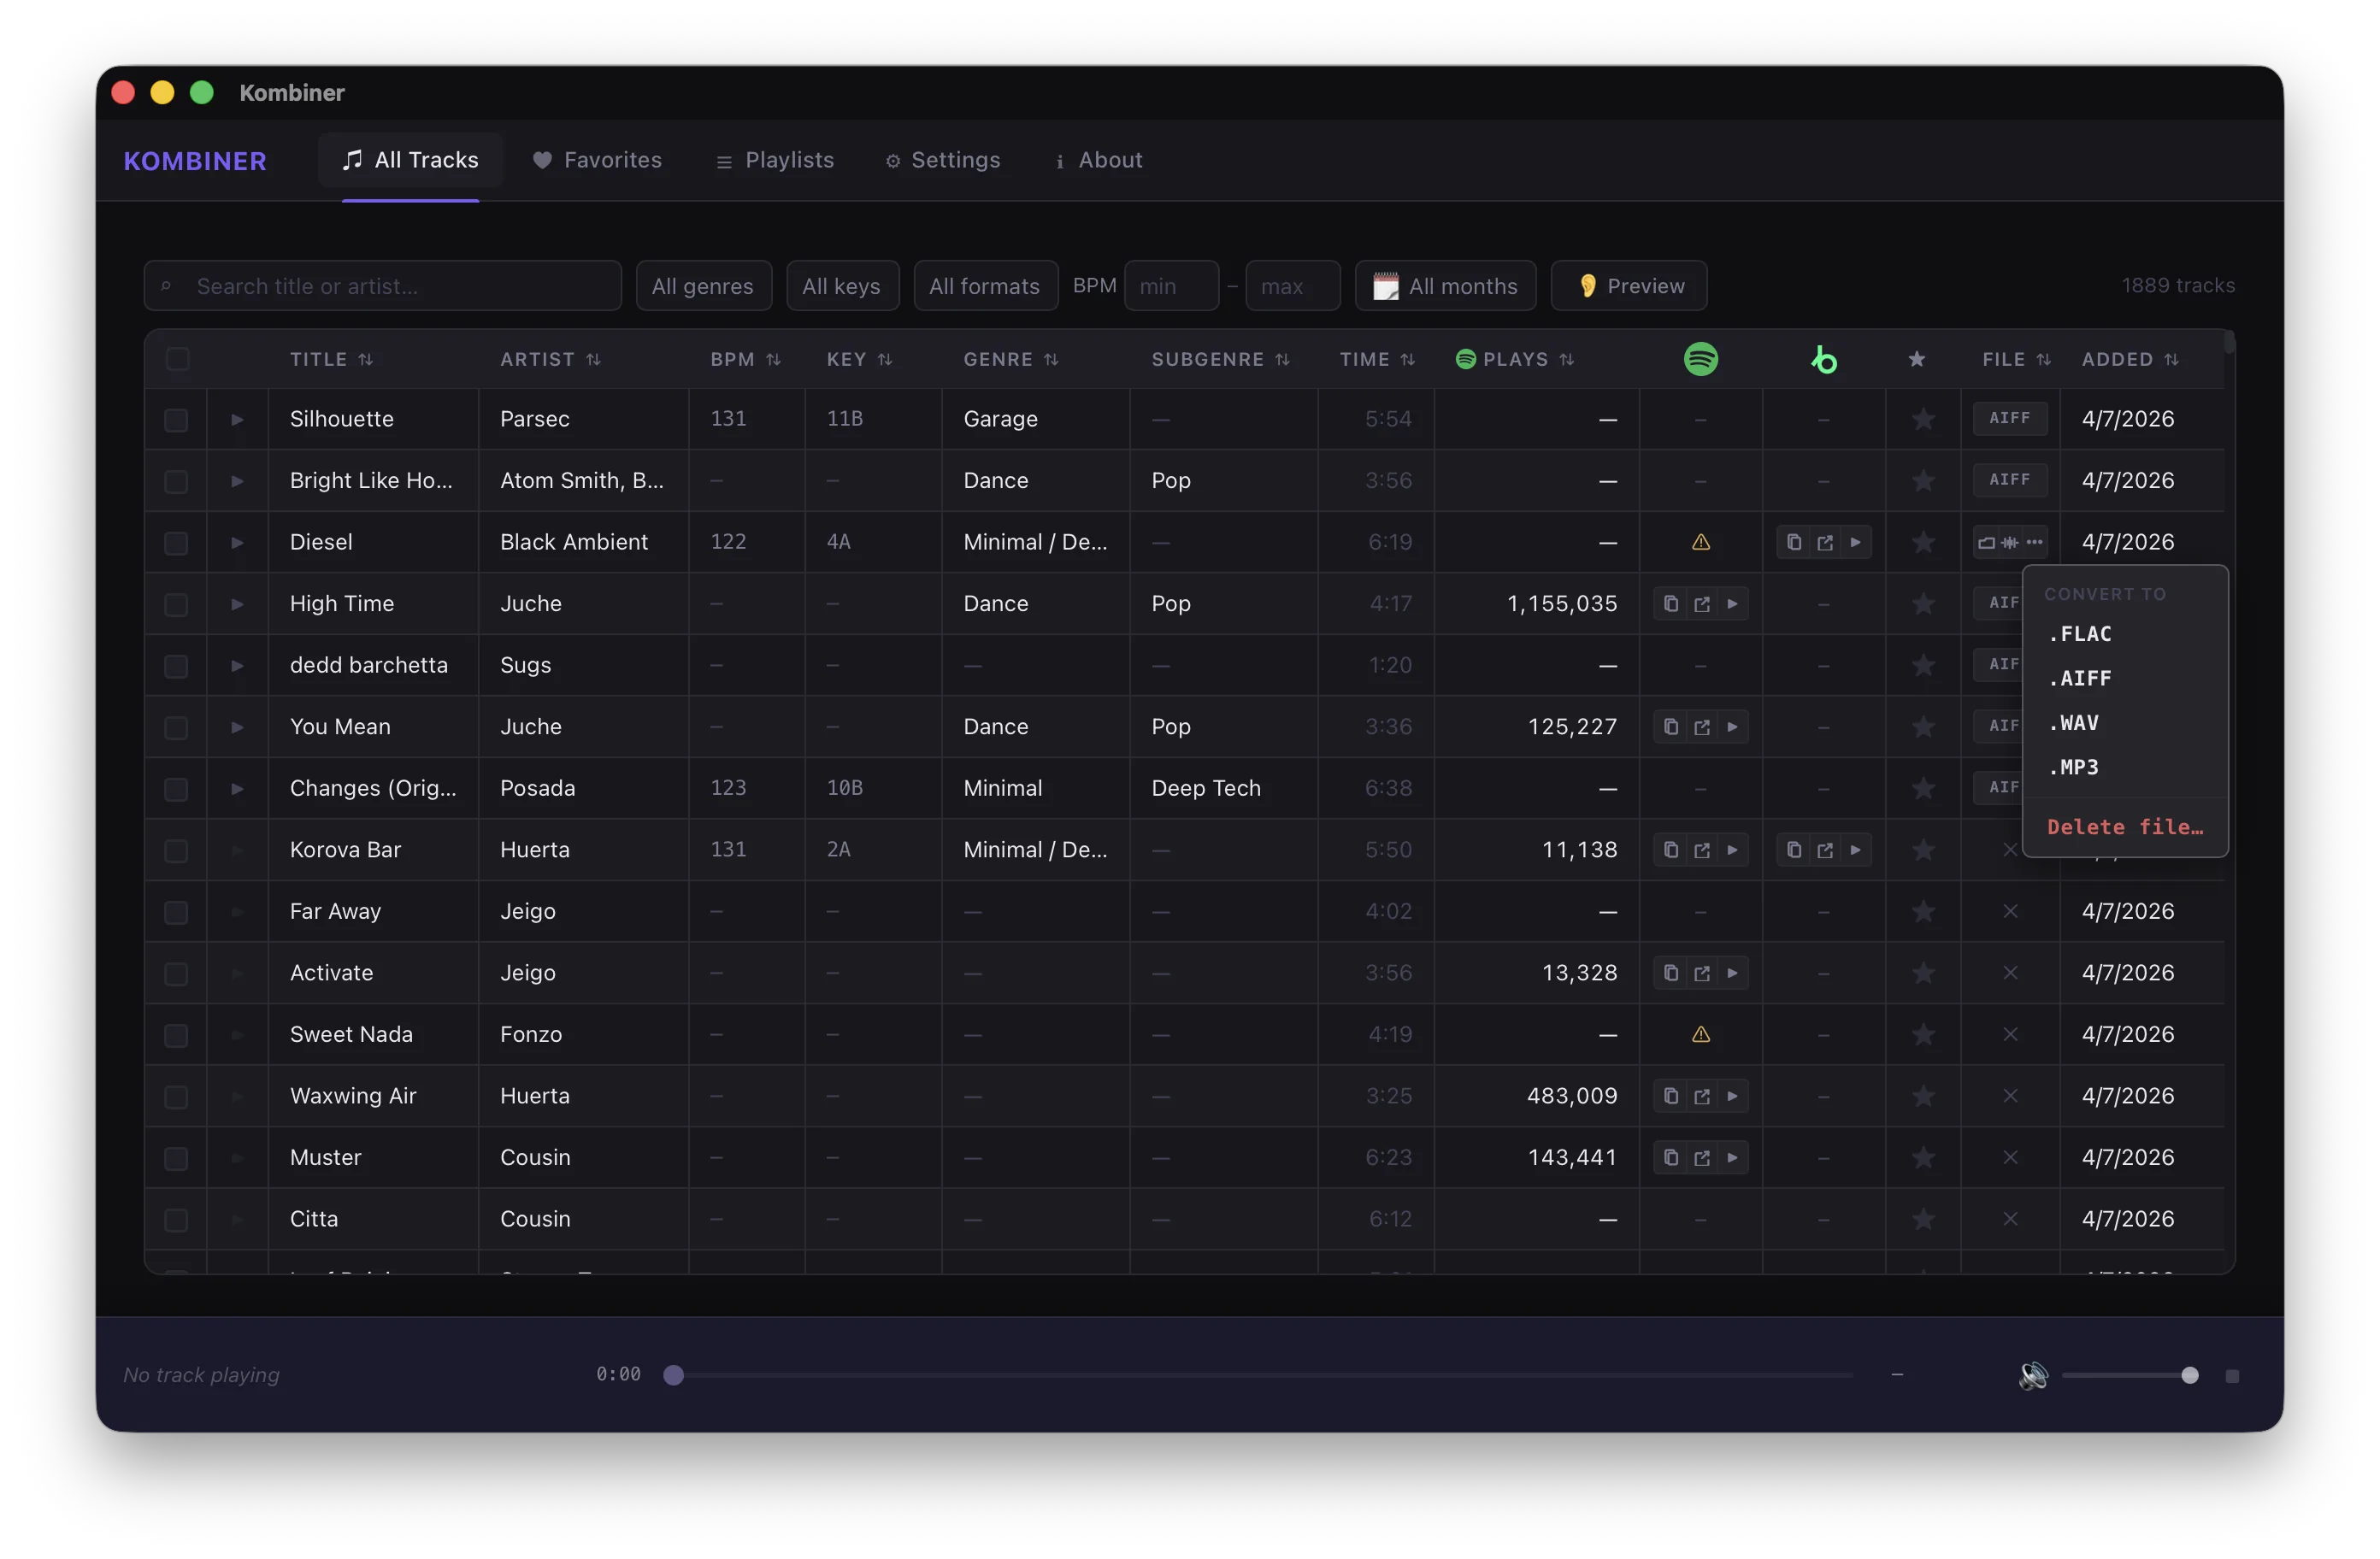The image size is (2380, 1559).
Task: Sort by Added date column
Action: [x=2130, y=359]
